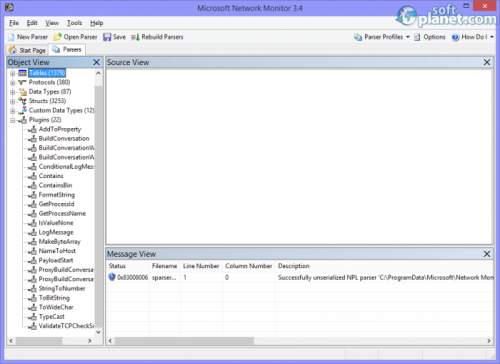Close the Source View panel
Screen dimensions: 500x364
tap(487, 62)
